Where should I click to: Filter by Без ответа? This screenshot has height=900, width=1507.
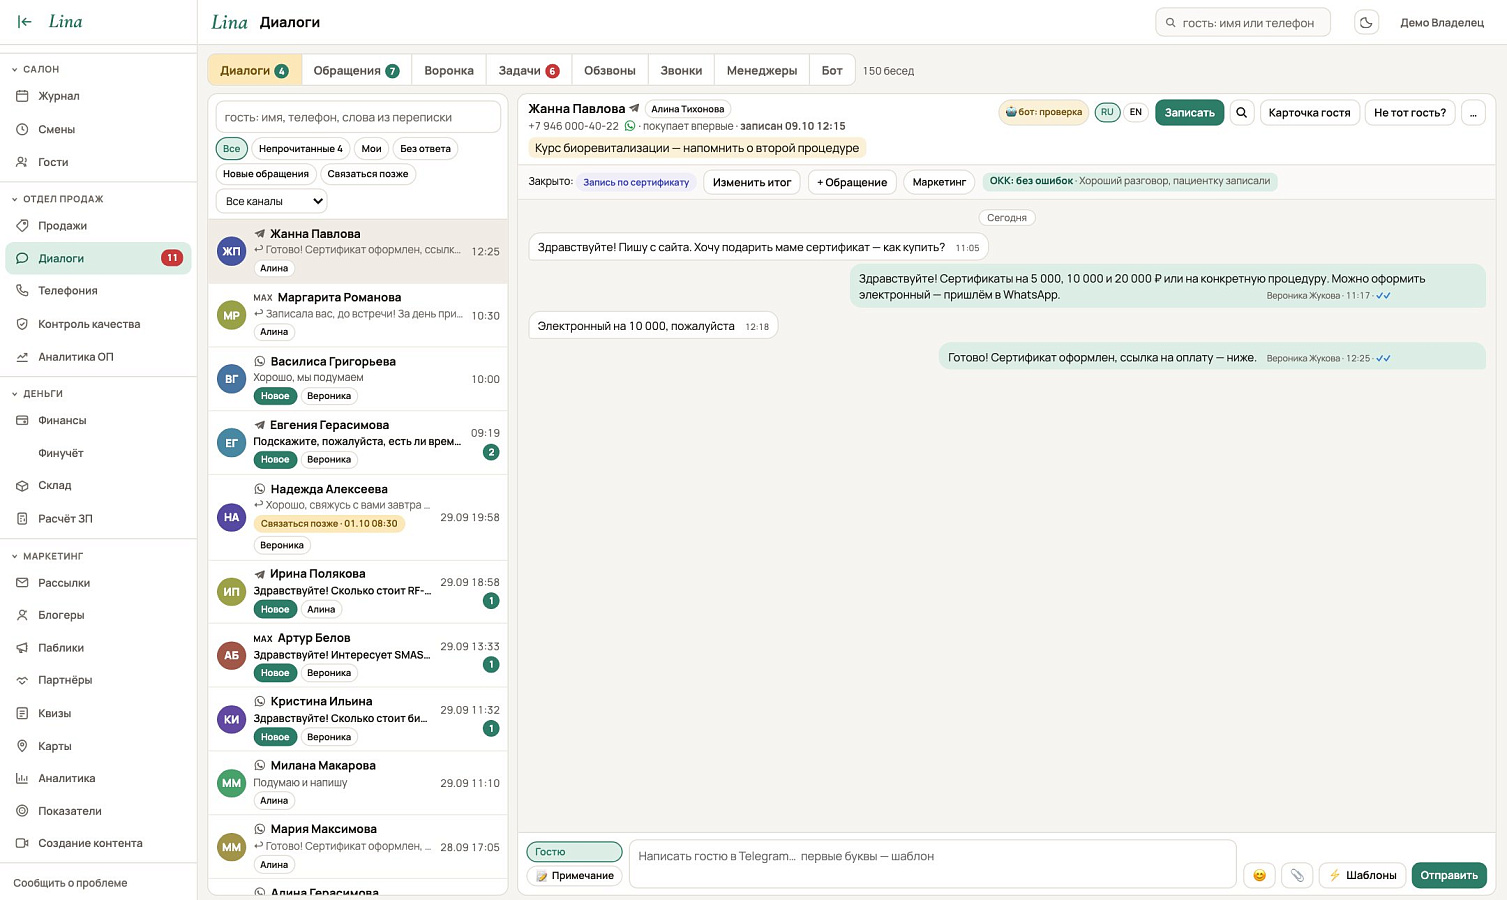pyautogui.click(x=425, y=148)
